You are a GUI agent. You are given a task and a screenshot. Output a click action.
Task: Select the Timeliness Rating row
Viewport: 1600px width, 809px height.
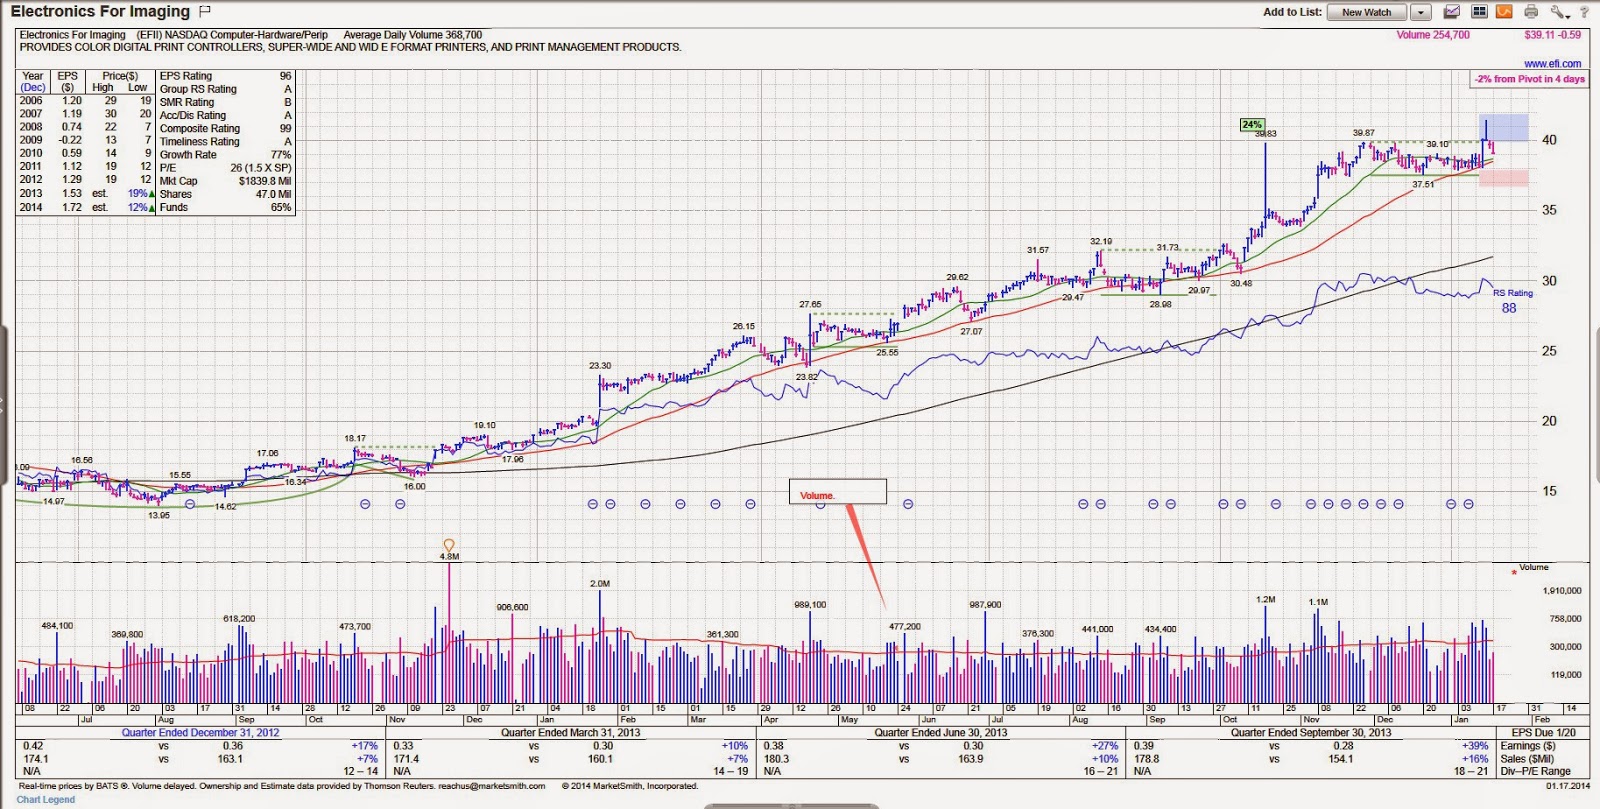click(226, 141)
